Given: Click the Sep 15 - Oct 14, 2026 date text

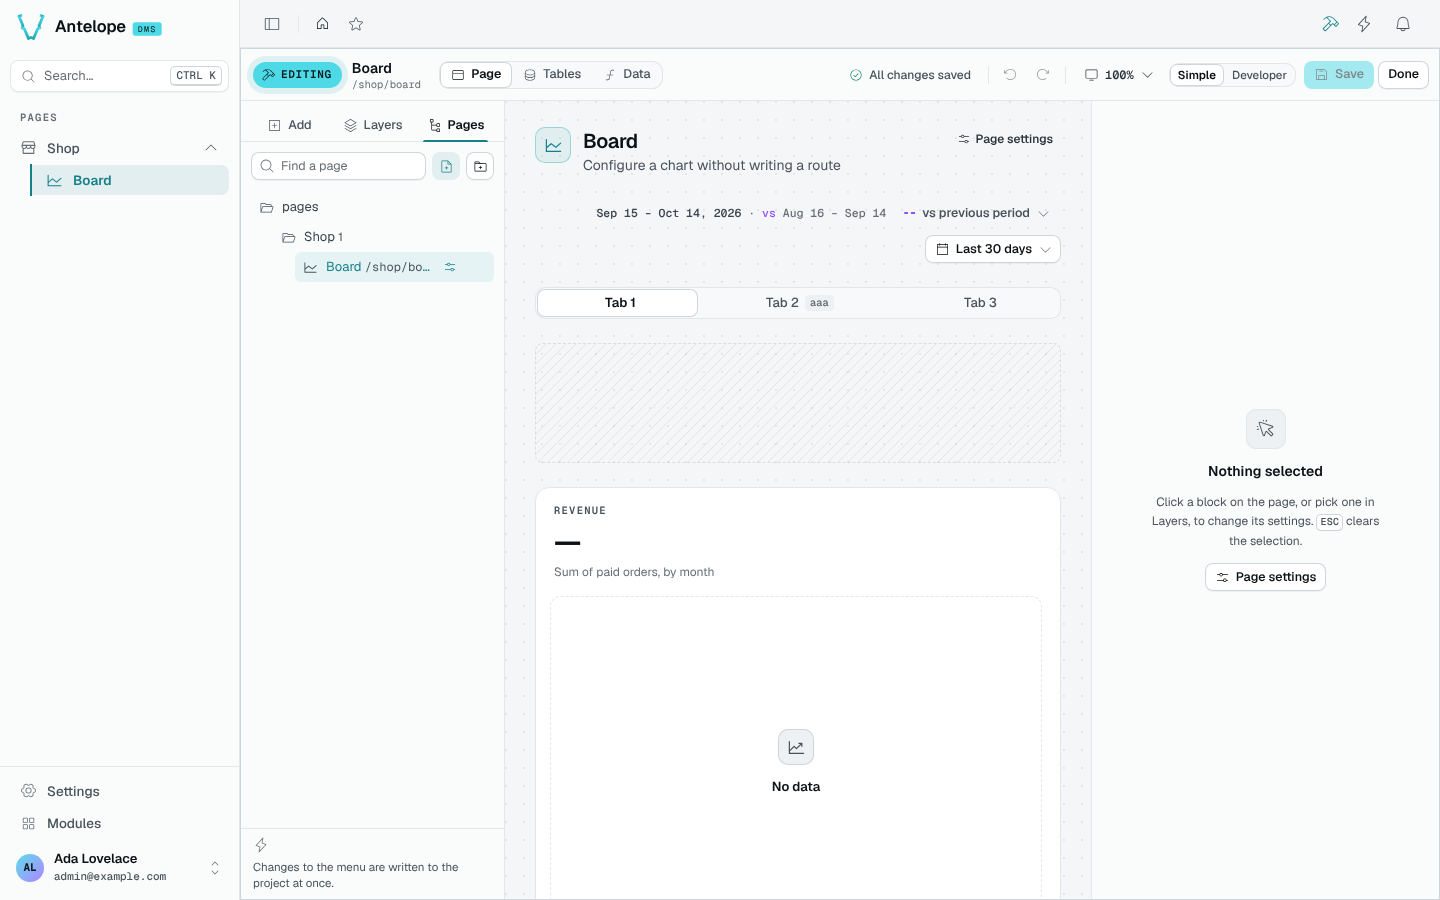Looking at the screenshot, I should pyautogui.click(x=668, y=213).
